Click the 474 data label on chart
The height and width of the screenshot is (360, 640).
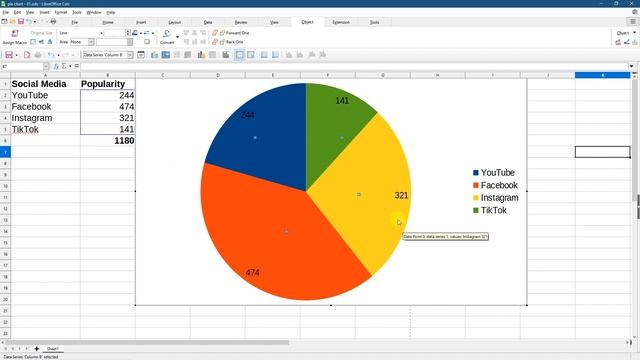click(252, 272)
